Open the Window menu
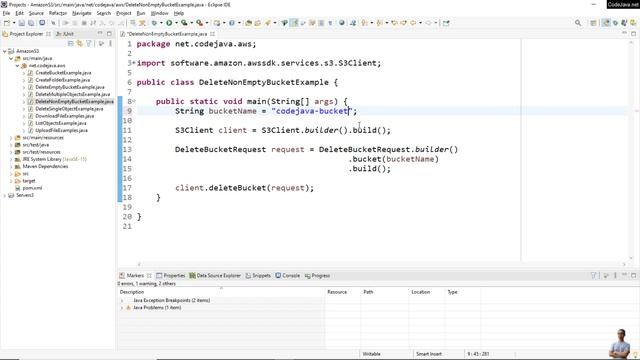The image size is (640, 360). [159, 13]
